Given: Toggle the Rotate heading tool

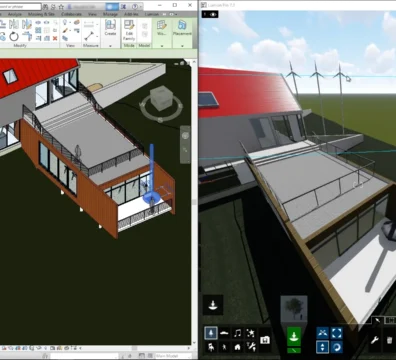Looking at the screenshot, I should (x=337, y=347).
